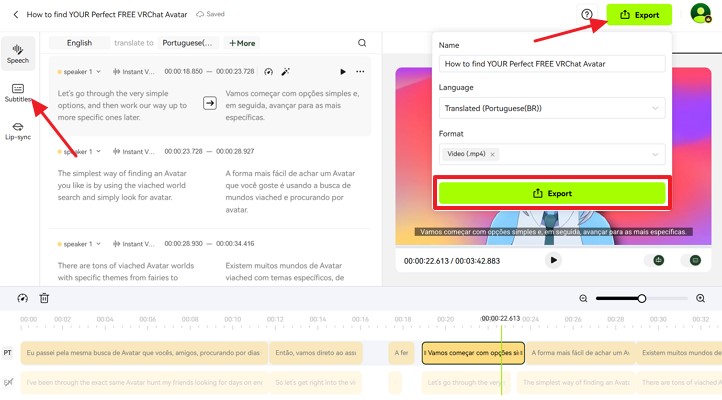Open the Subtitles panel in sidebar
Image resolution: width=722 pixels, height=400 pixels.
pyautogui.click(x=18, y=93)
